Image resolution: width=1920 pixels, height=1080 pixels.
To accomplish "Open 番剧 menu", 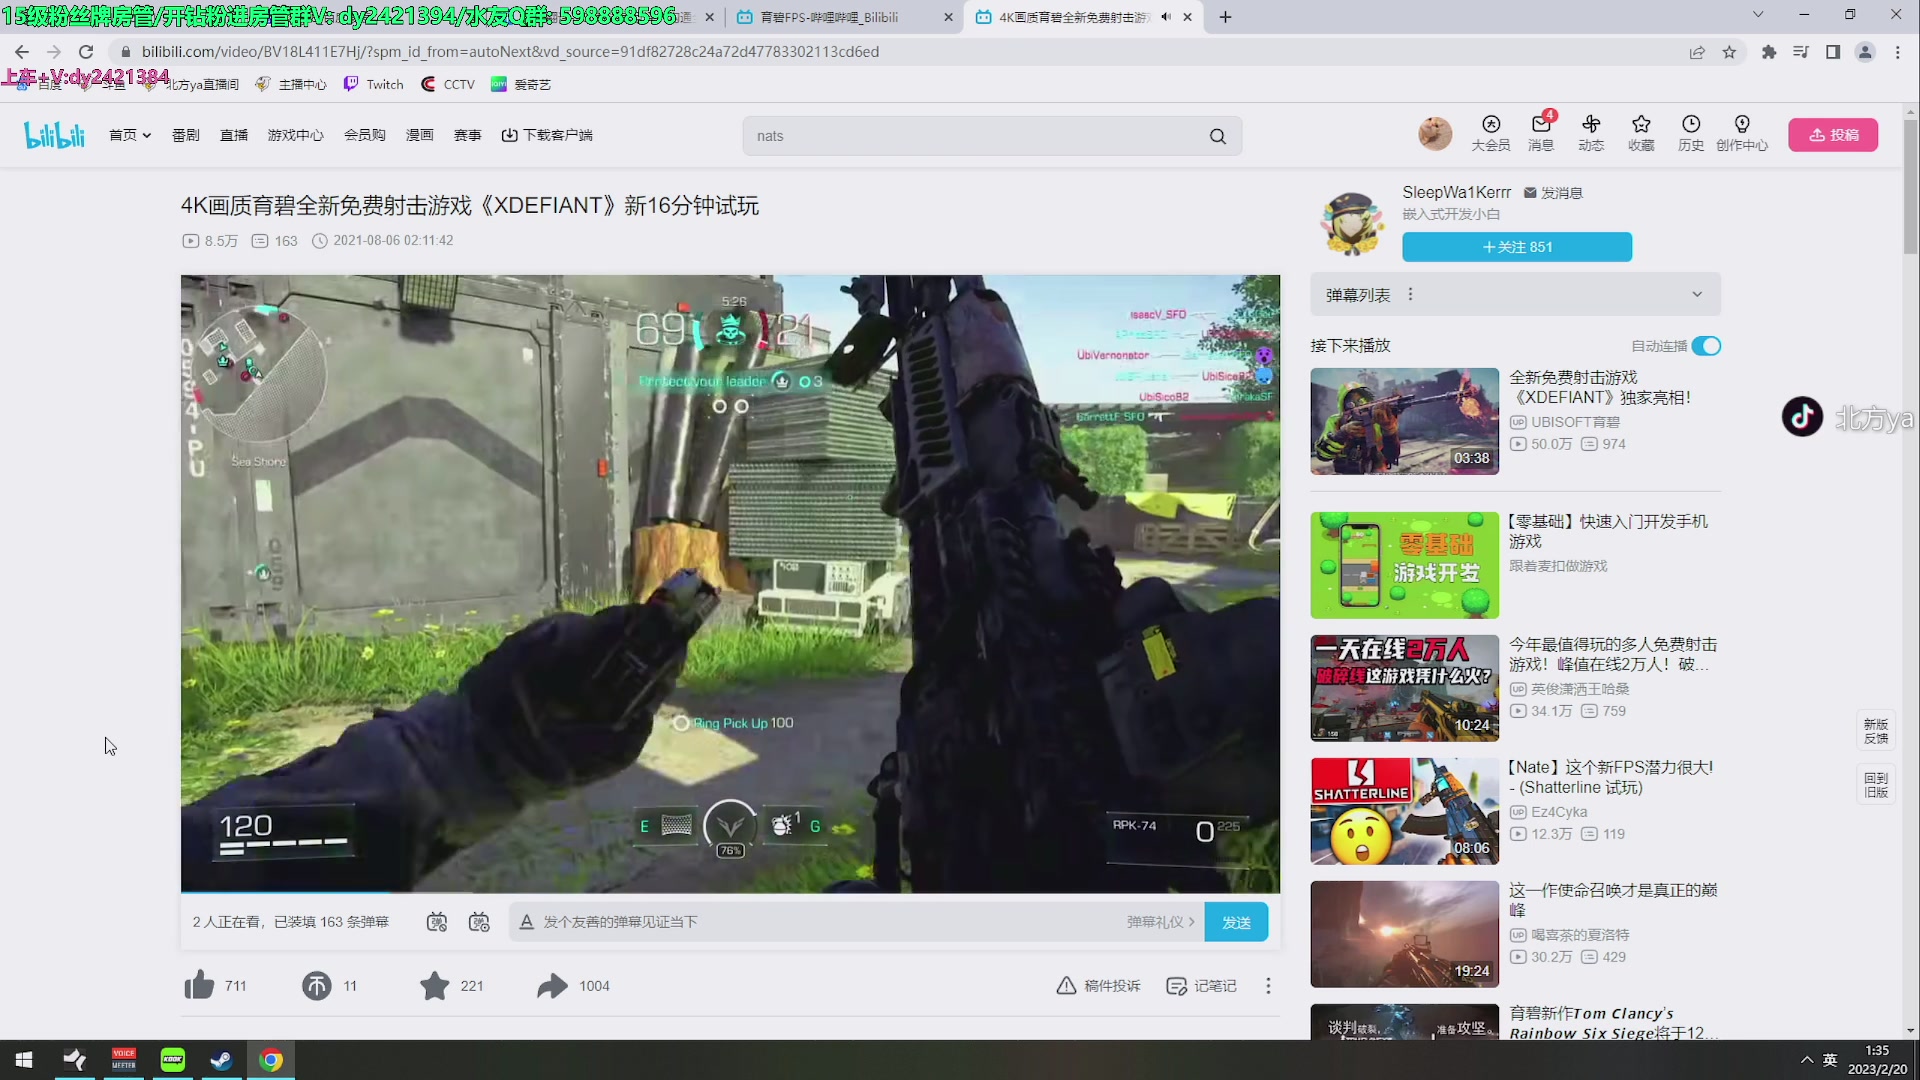I will 186,135.
